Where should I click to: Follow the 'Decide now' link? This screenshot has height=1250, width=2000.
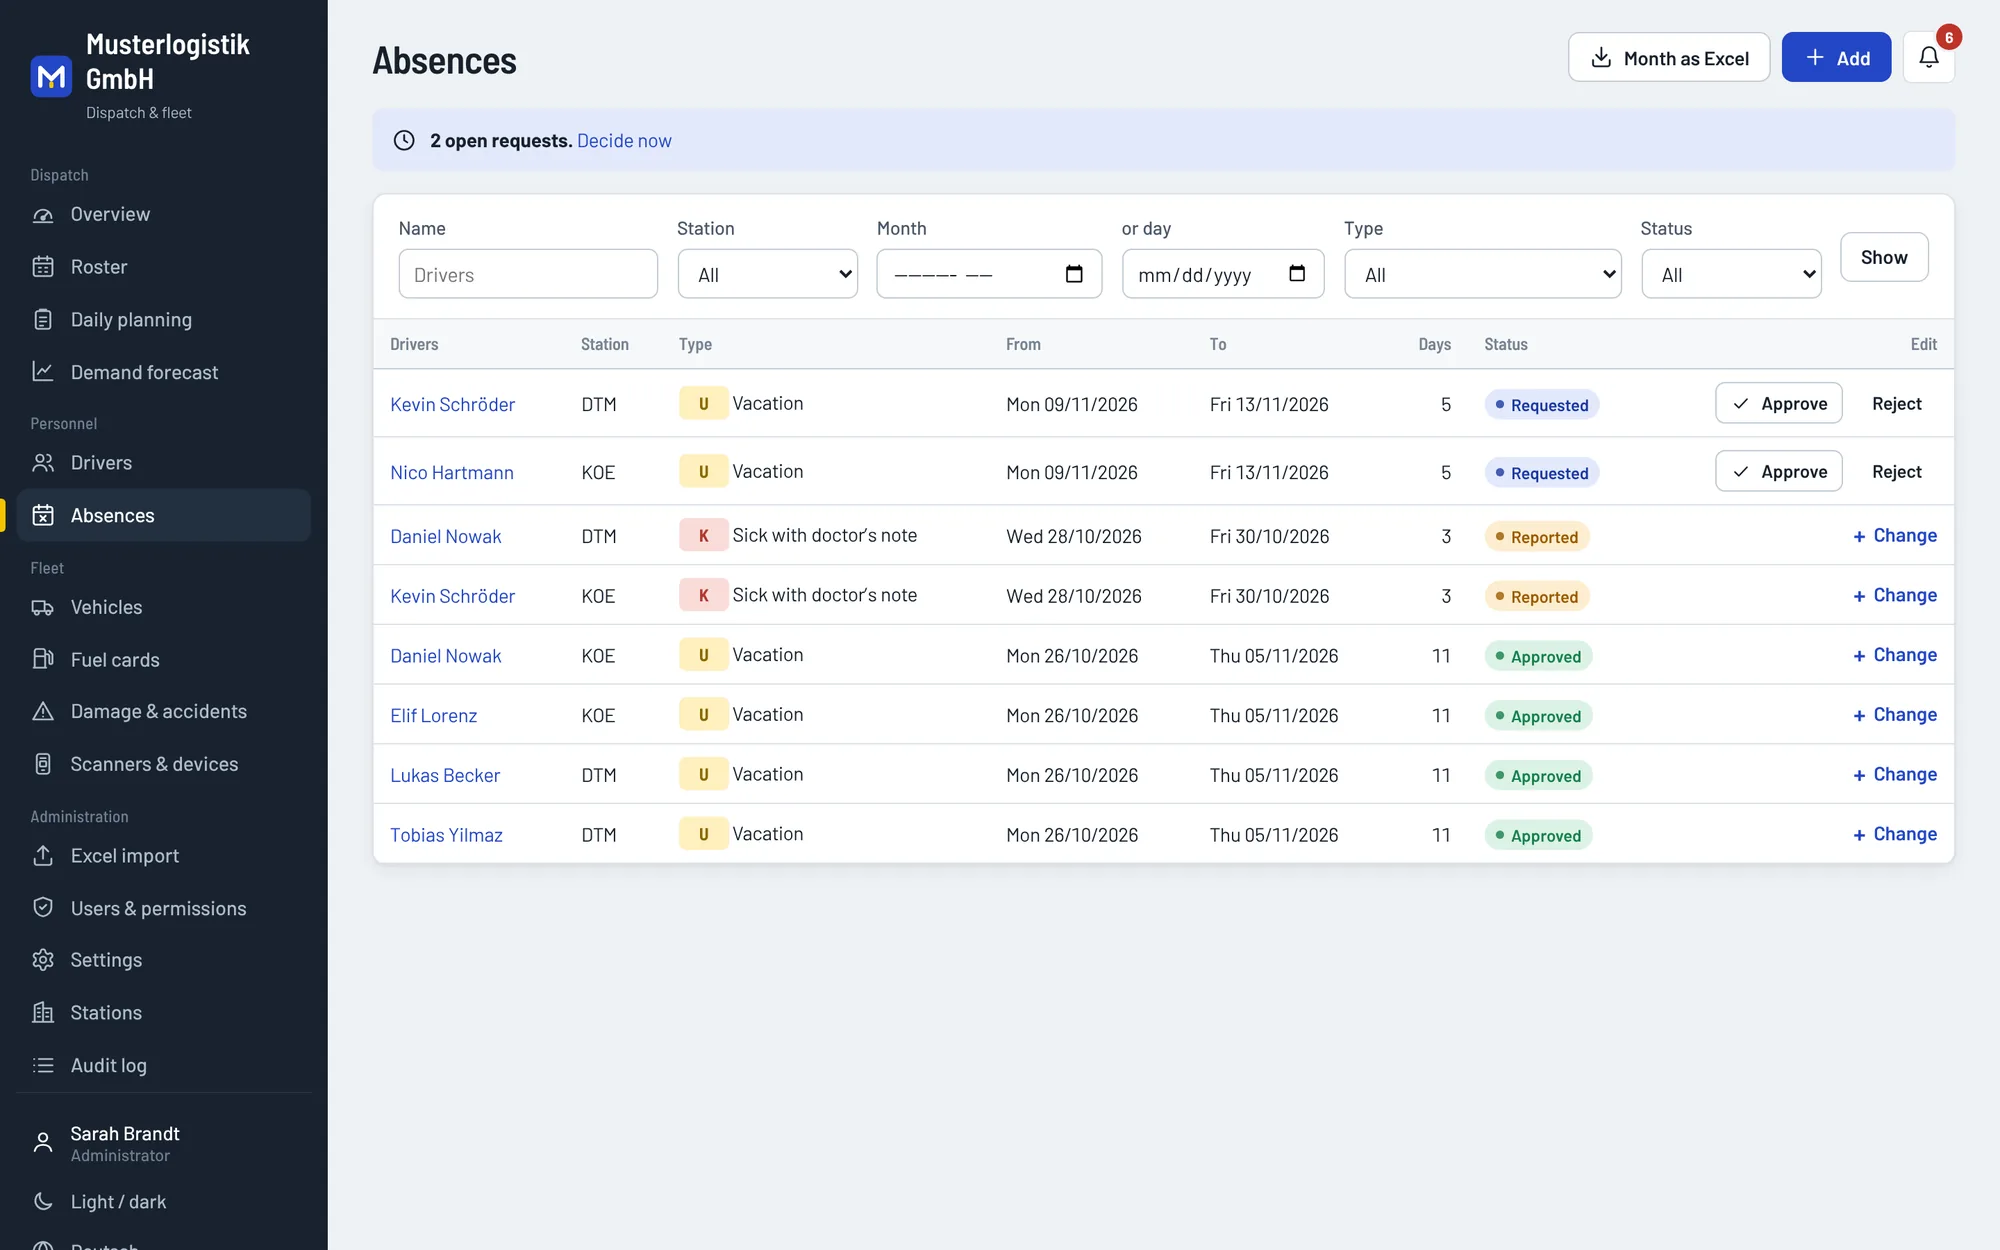point(624,141)
